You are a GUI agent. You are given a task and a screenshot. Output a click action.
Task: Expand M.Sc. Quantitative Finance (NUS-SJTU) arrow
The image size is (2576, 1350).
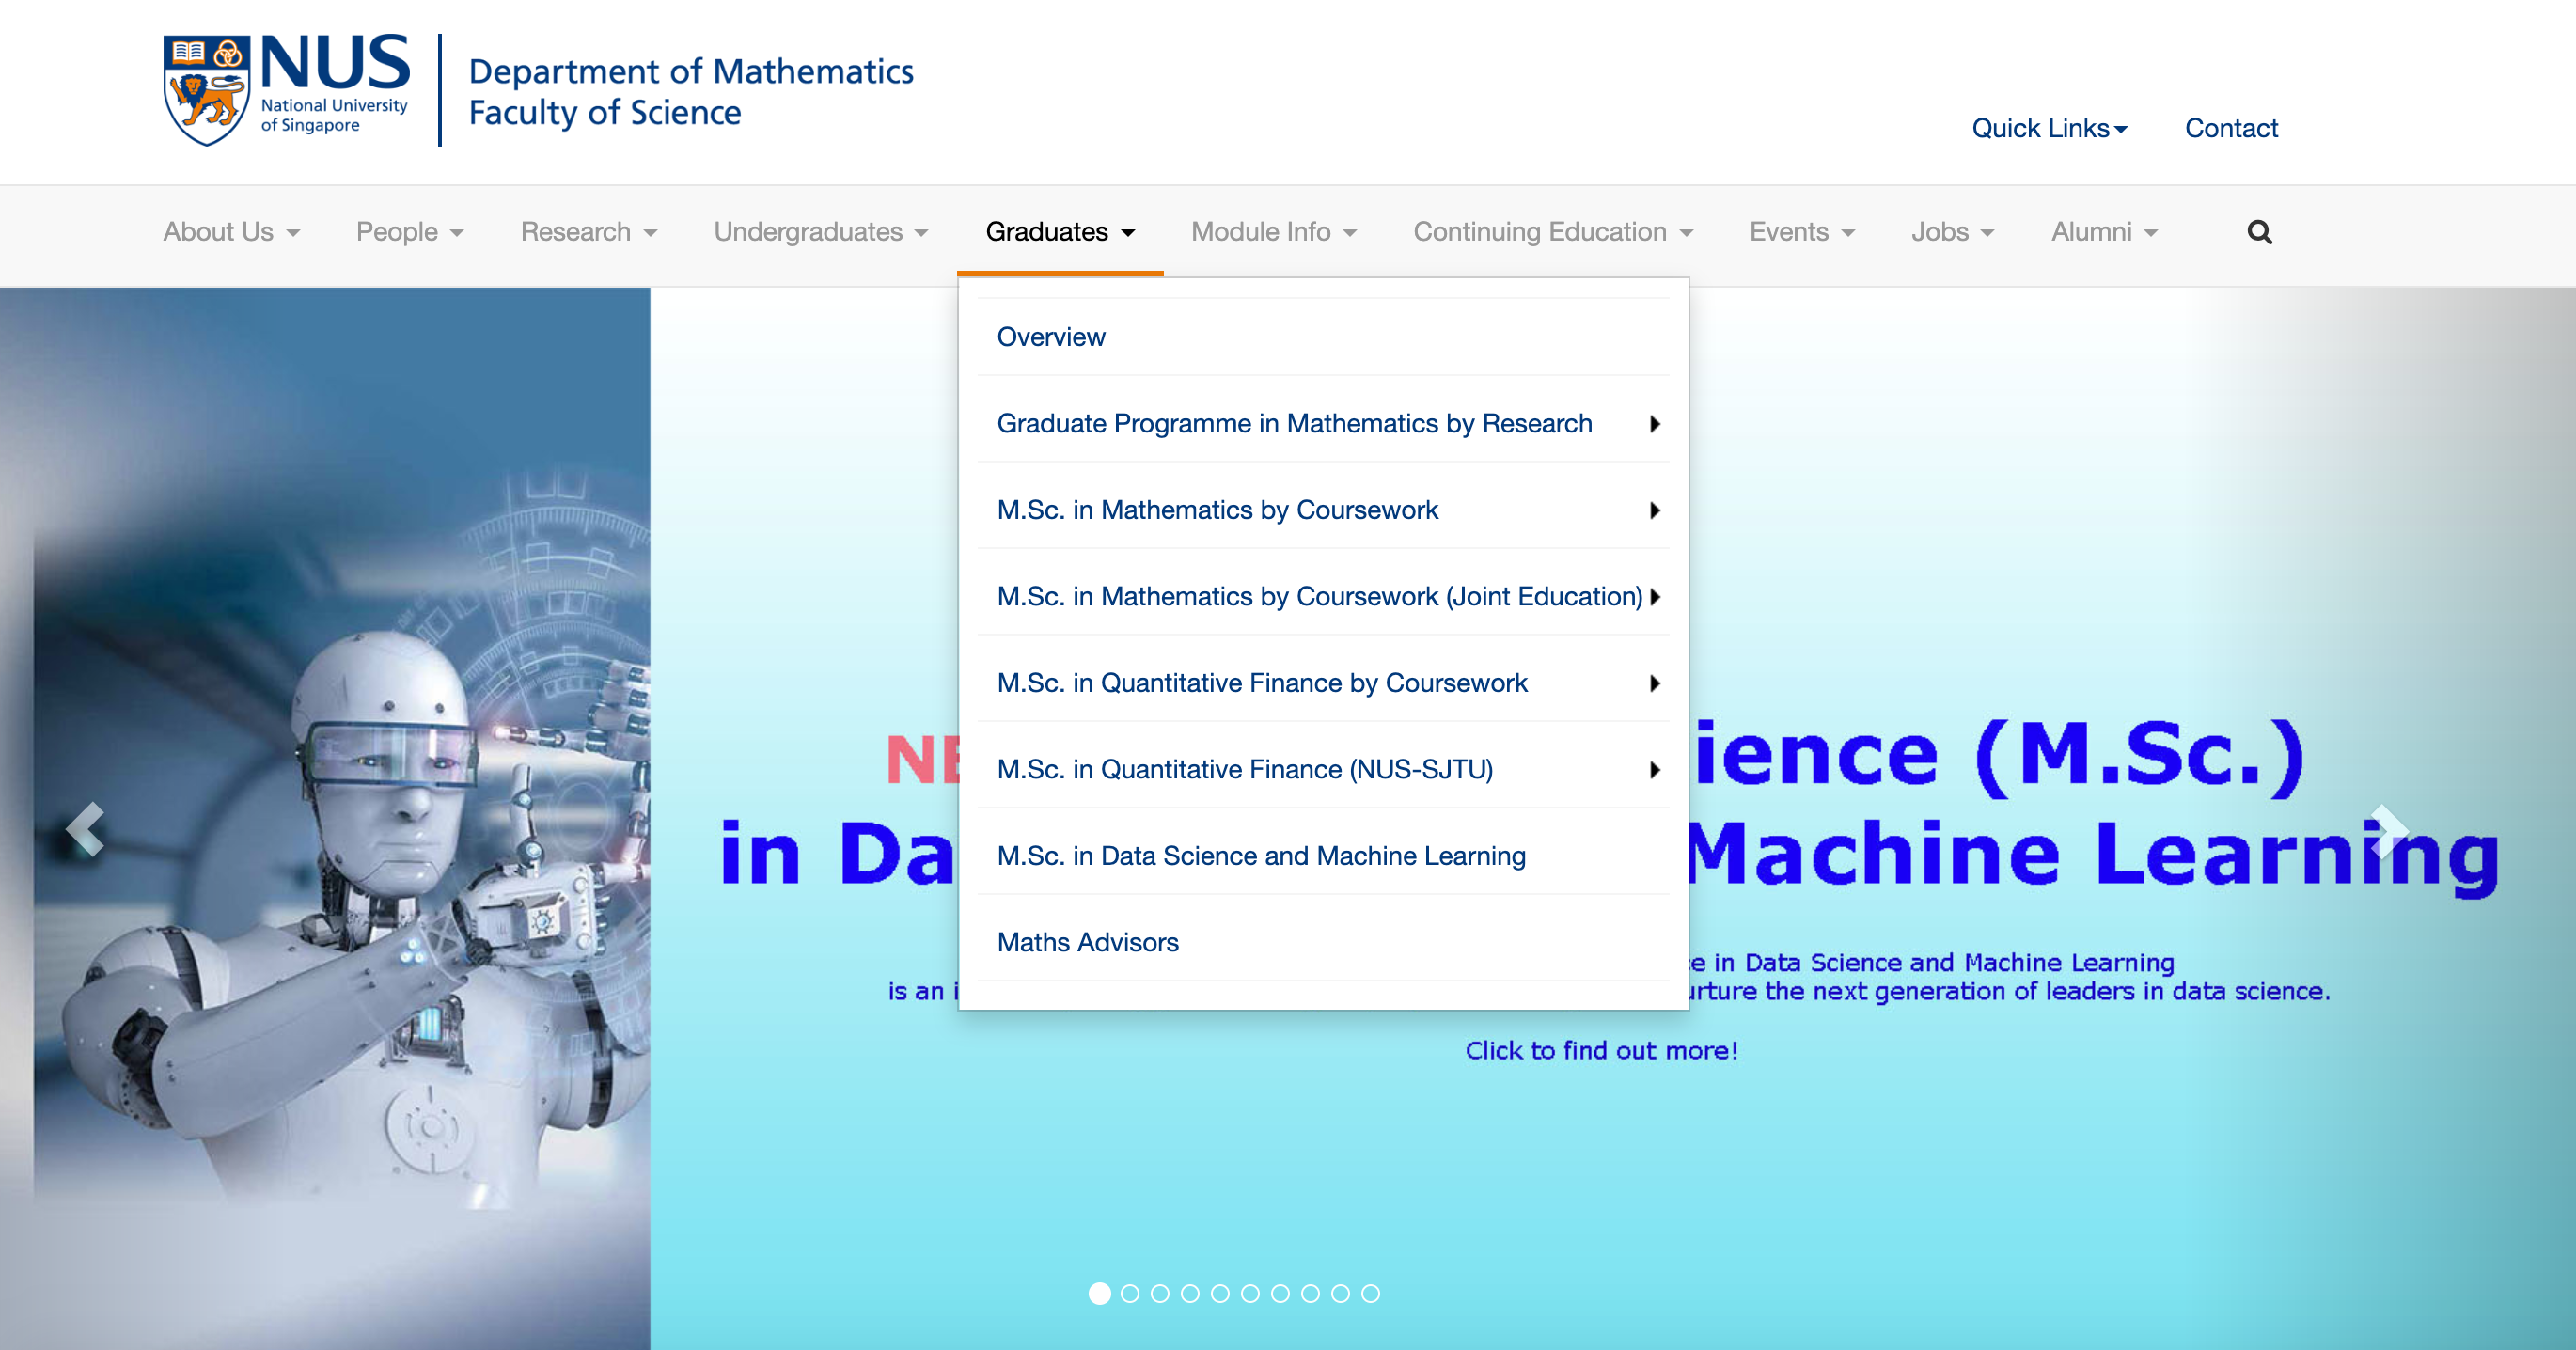point(1655,770)
